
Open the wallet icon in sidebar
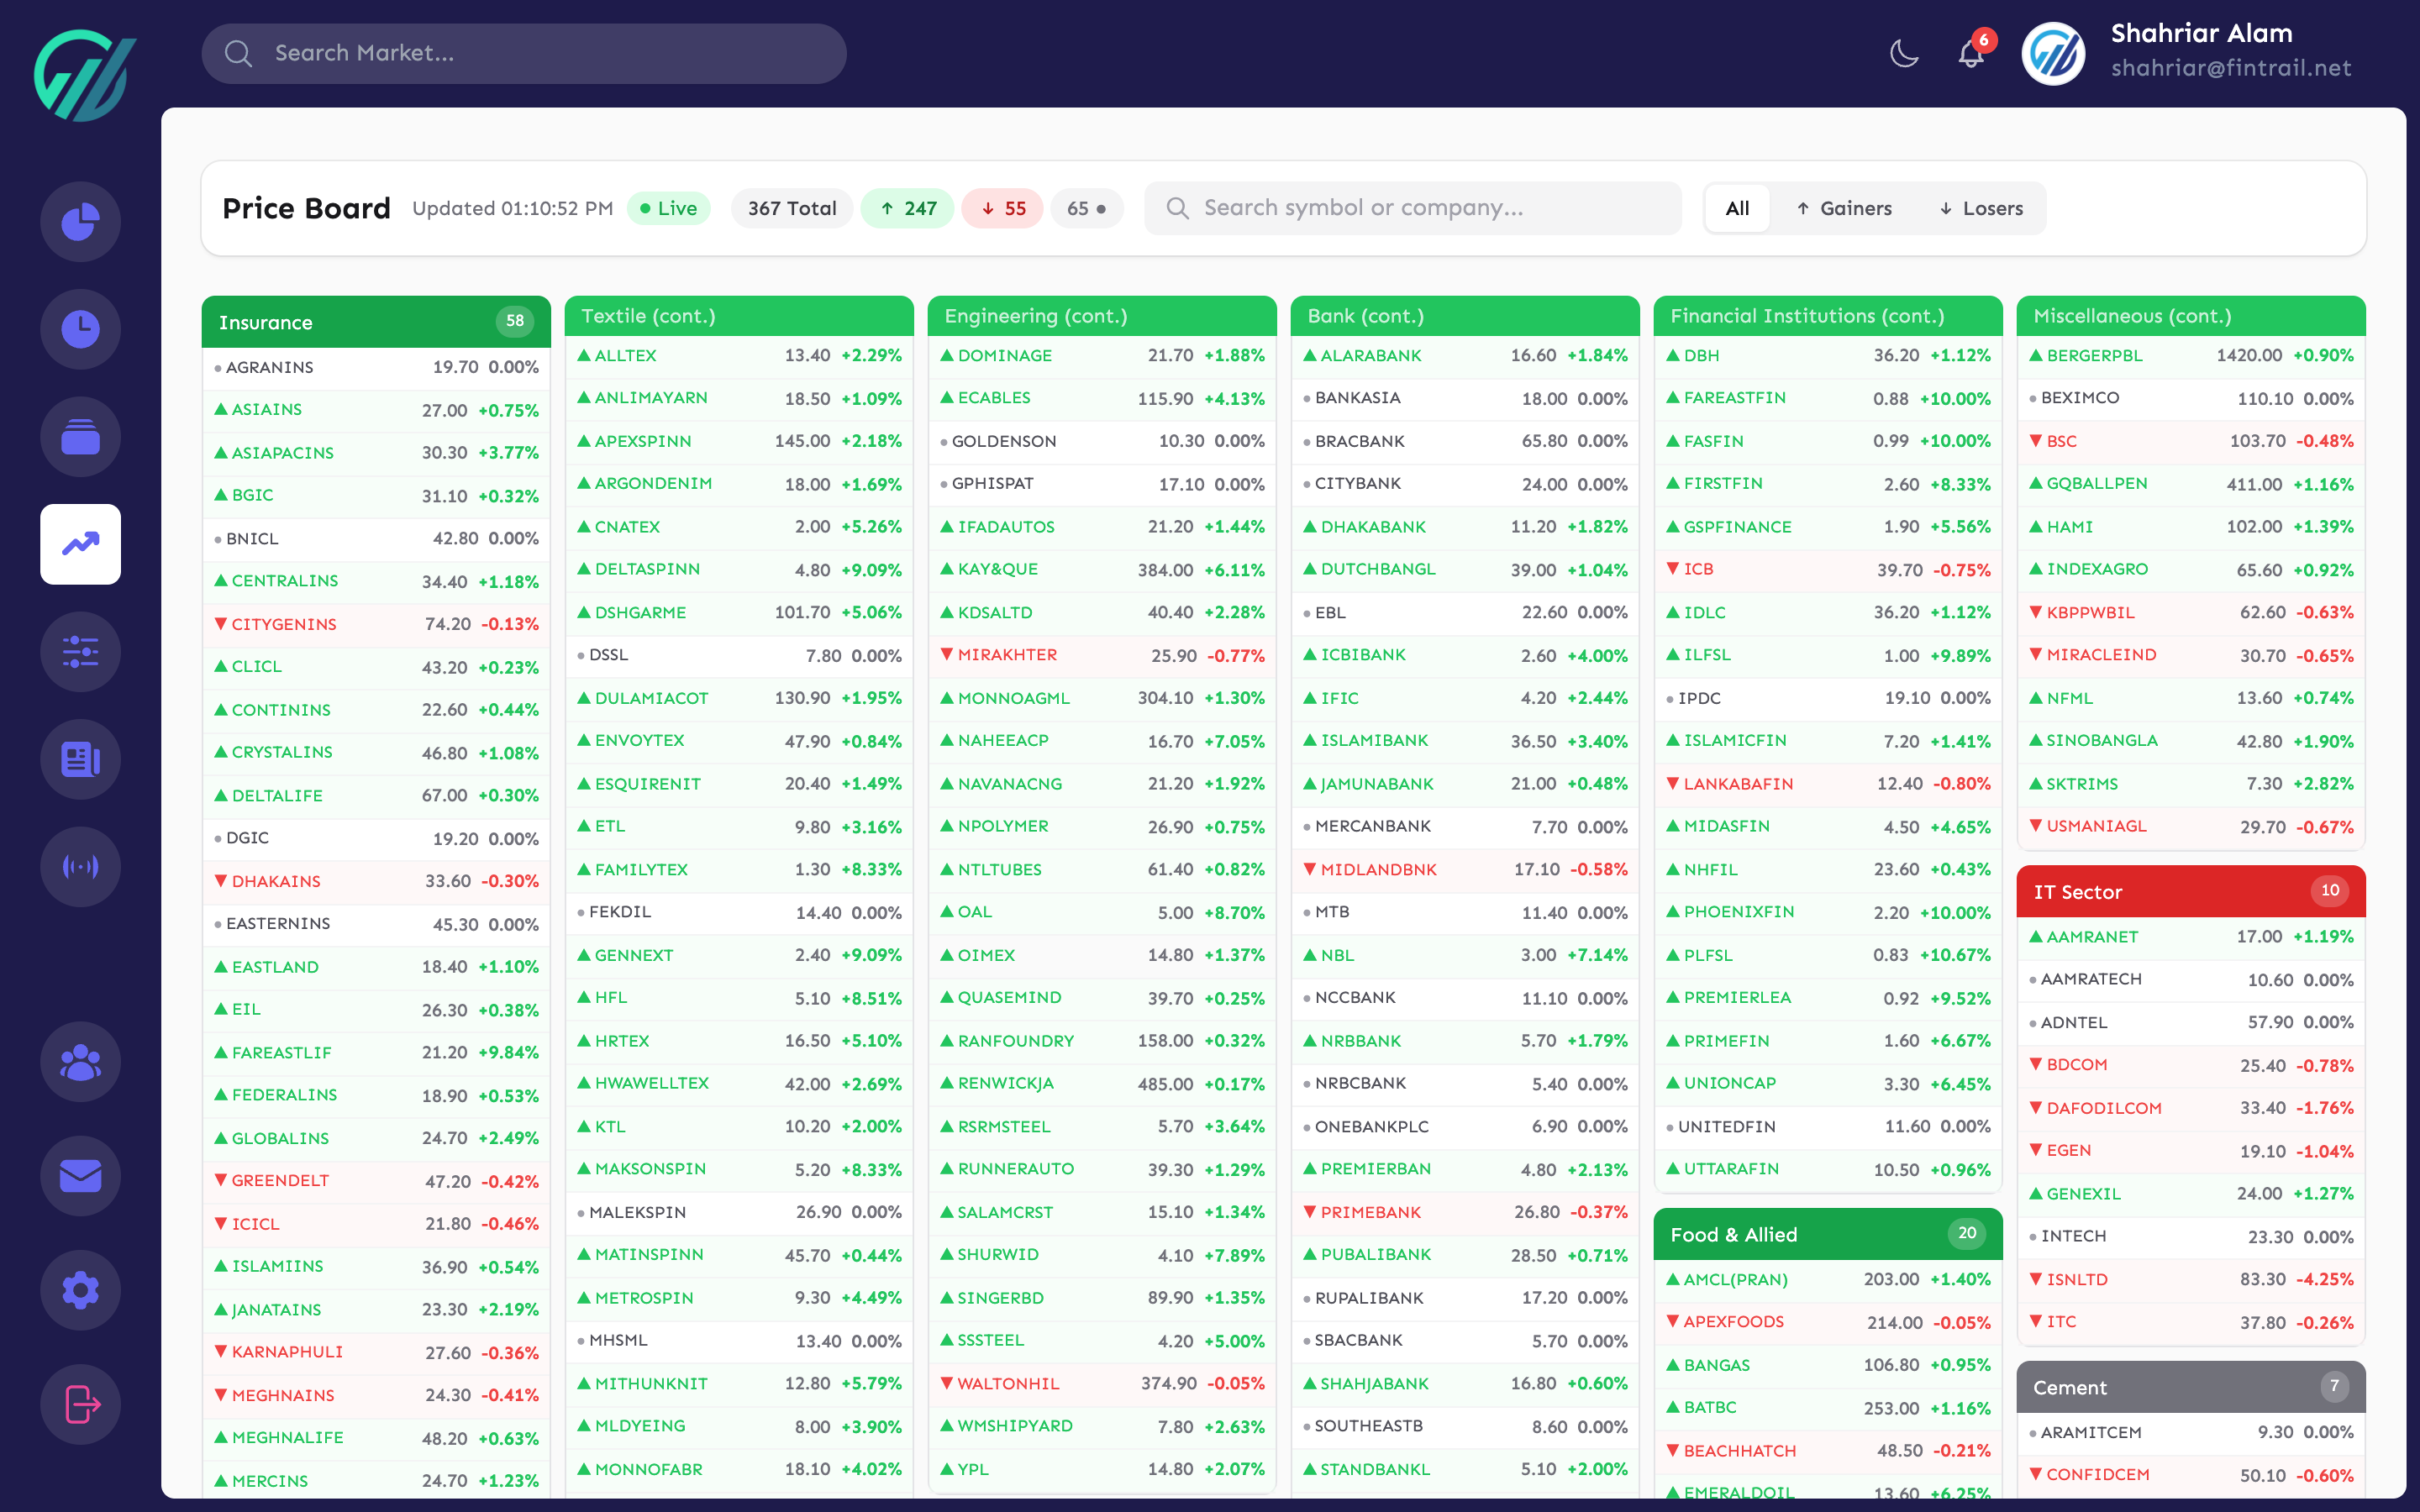pyautogui.click(x=80, y=437)
